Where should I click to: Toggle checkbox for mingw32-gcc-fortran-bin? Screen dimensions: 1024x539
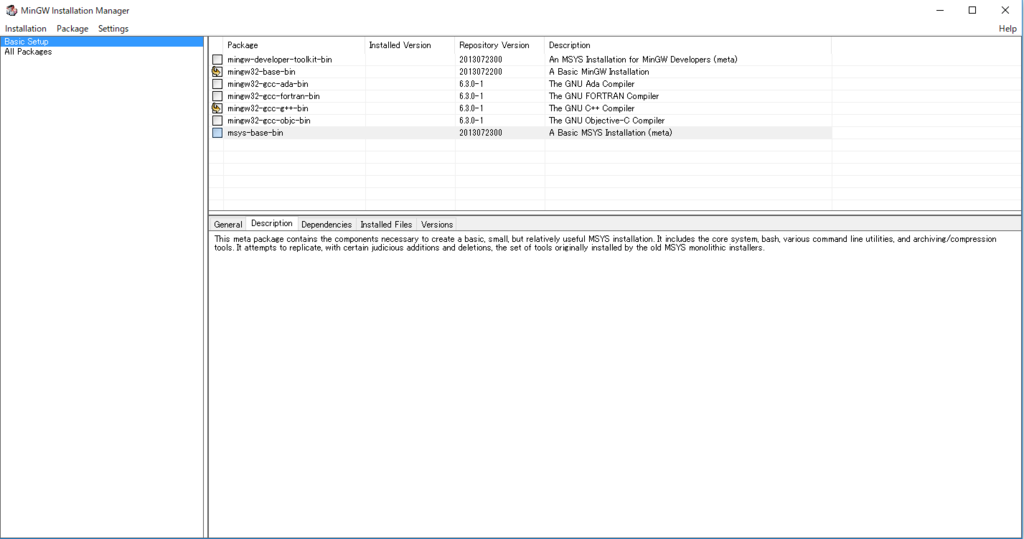click(x=217, y=96)
